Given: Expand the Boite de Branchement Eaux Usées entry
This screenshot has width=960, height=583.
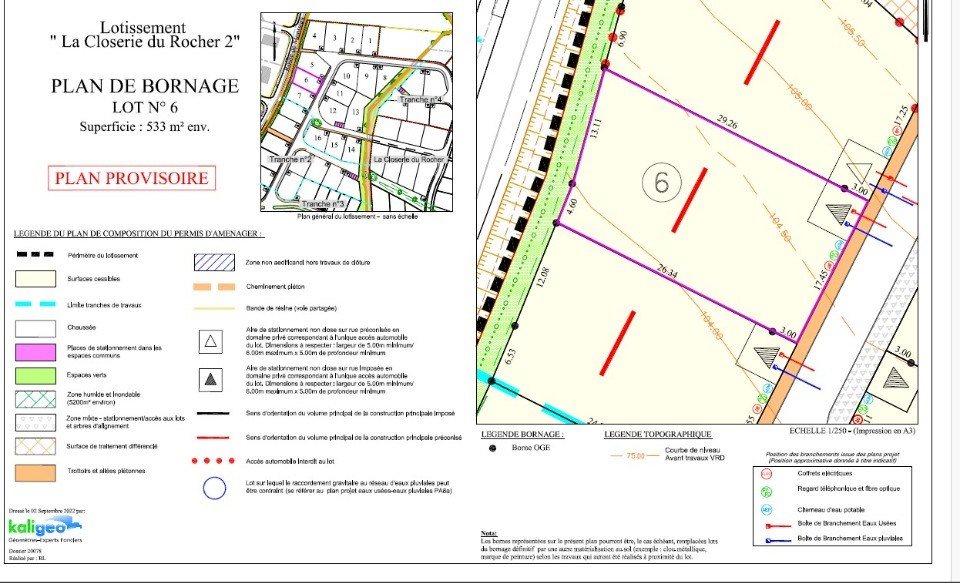Looking at the screenshot, I should point(777,524).
